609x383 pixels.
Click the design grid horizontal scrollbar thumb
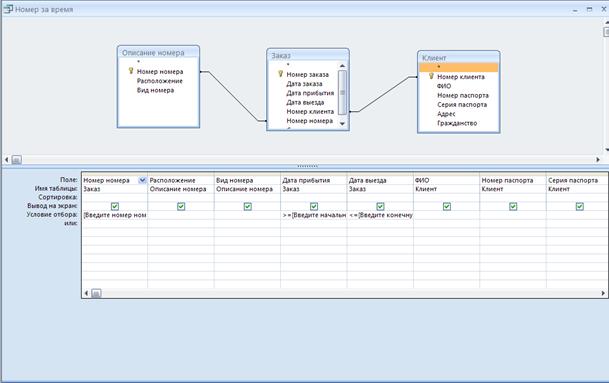(x=96, y=293)
